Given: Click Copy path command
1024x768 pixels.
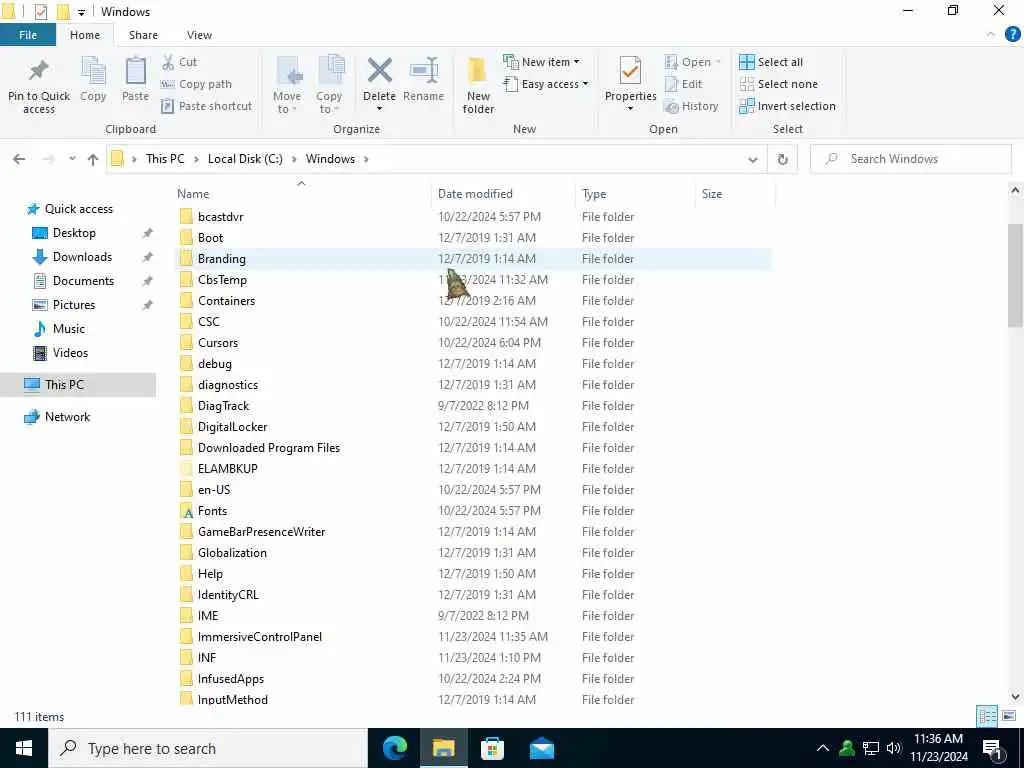Looking at the screenshot, I should tap(197, 84).
